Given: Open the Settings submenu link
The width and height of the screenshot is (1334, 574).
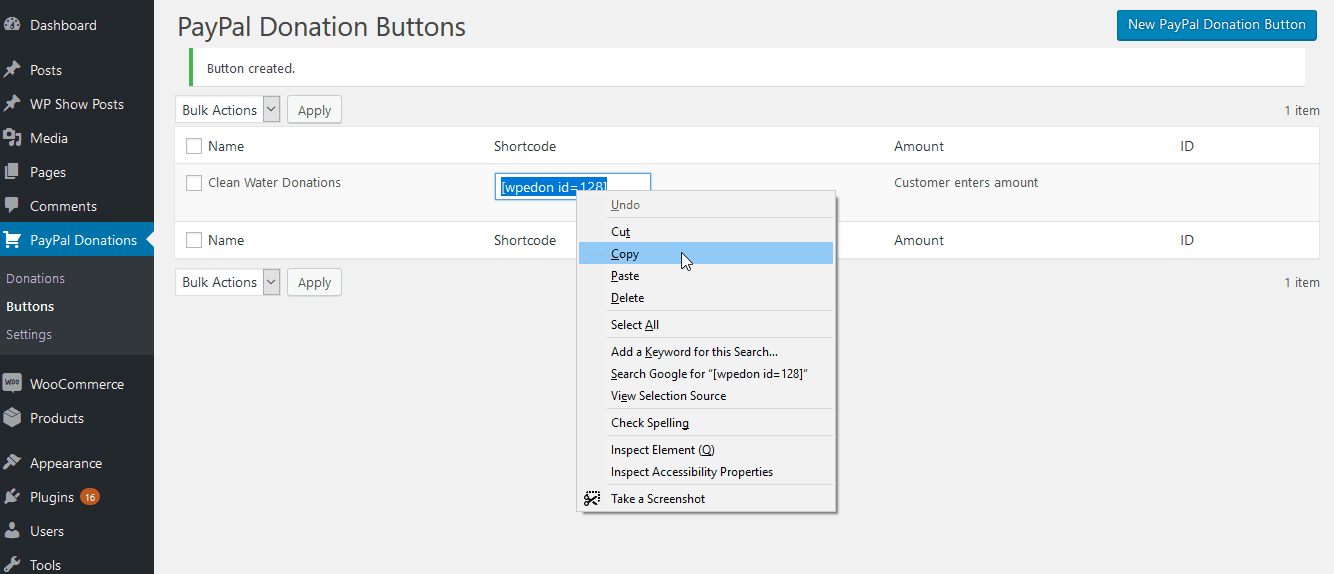Looking at the screenshot, I should [29, 335].
